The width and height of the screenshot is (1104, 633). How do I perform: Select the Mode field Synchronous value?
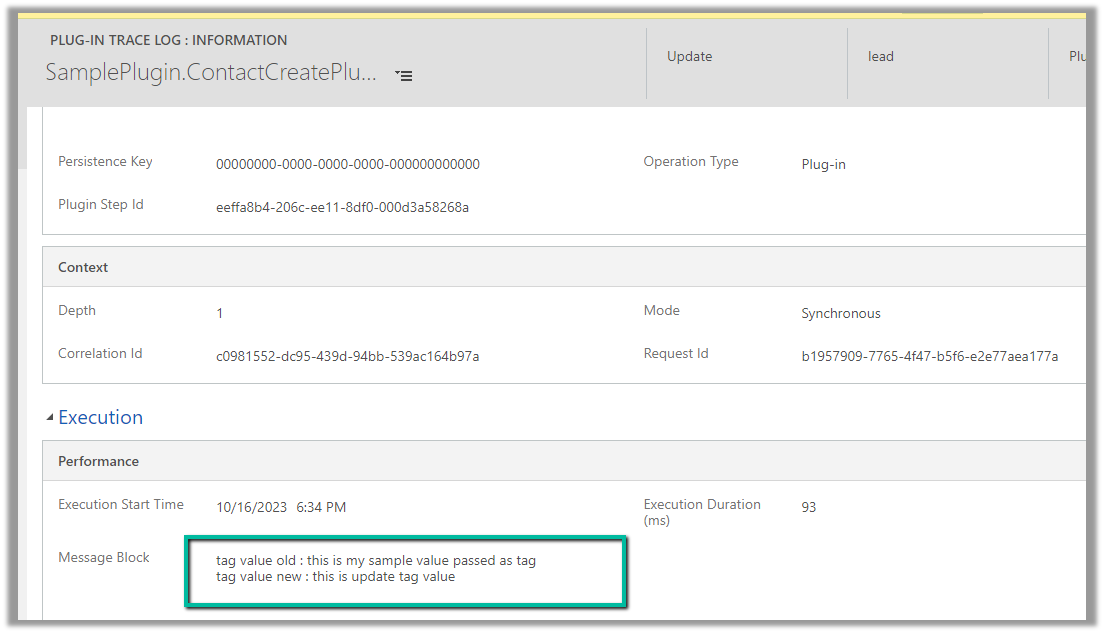840,313
